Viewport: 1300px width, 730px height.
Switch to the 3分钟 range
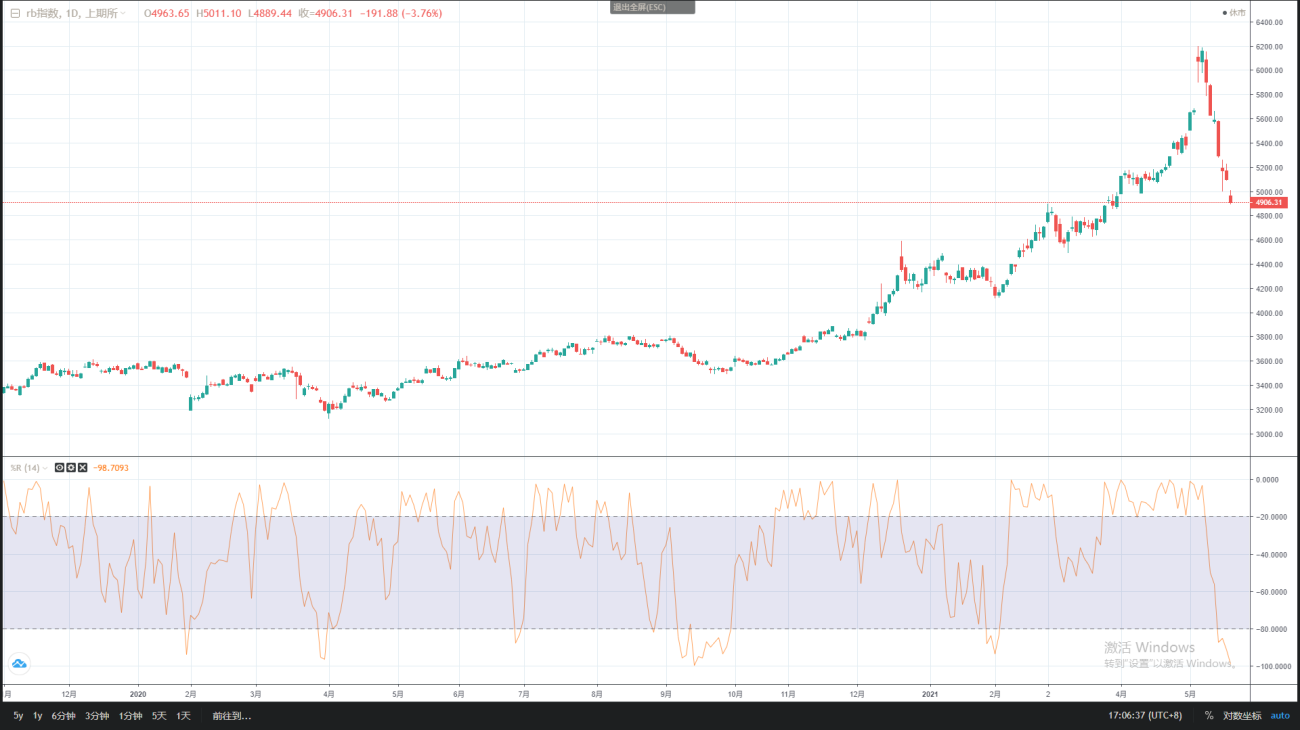[97, 715]
